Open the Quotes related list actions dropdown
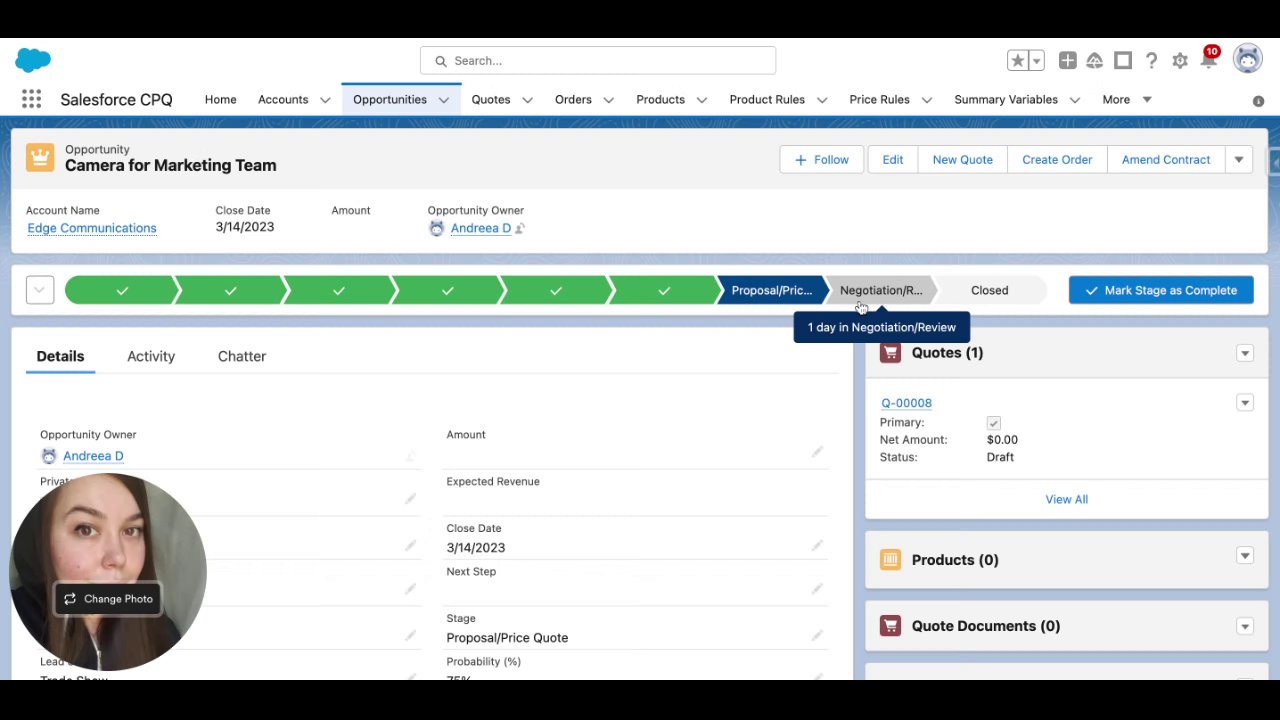1280x720 pixels. (x=1245, y=353)
